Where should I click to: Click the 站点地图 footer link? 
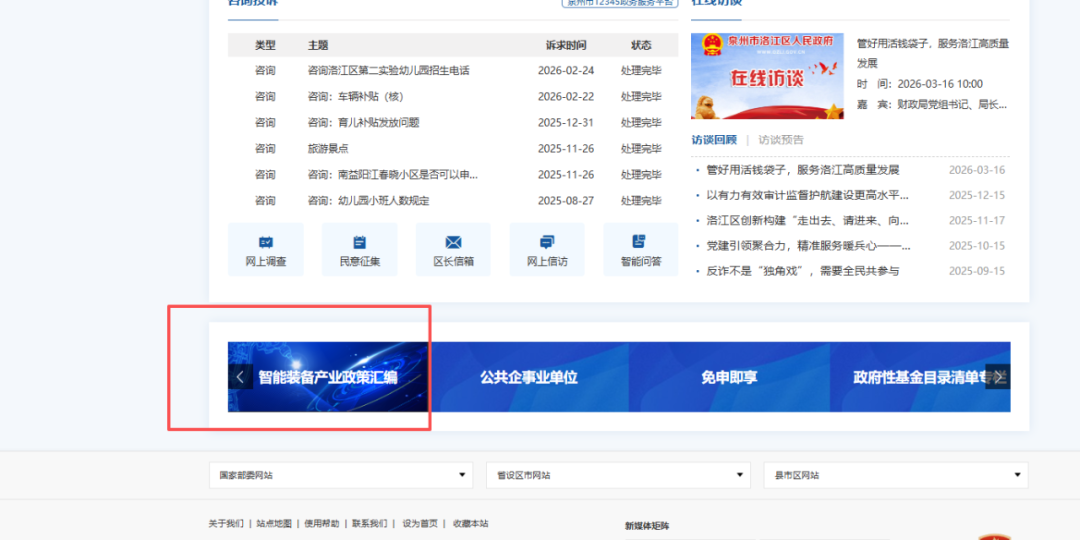coord(274,524)
